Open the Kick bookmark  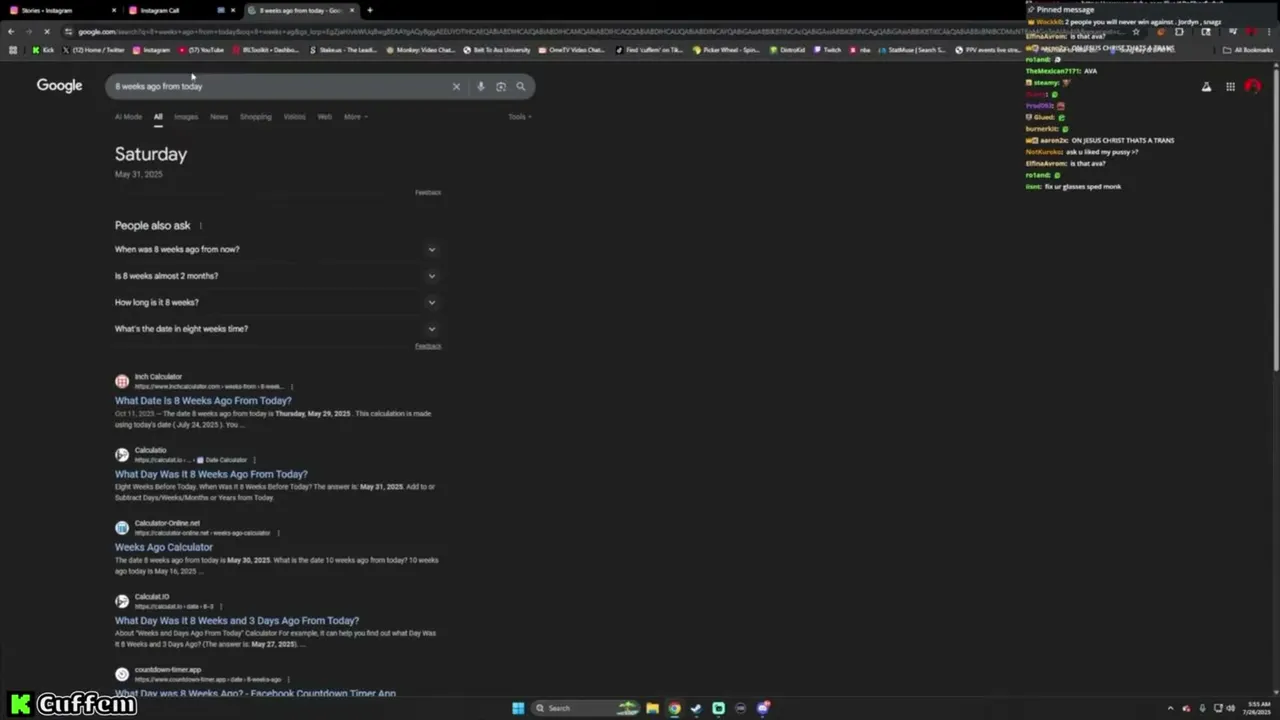pos(43,50)
